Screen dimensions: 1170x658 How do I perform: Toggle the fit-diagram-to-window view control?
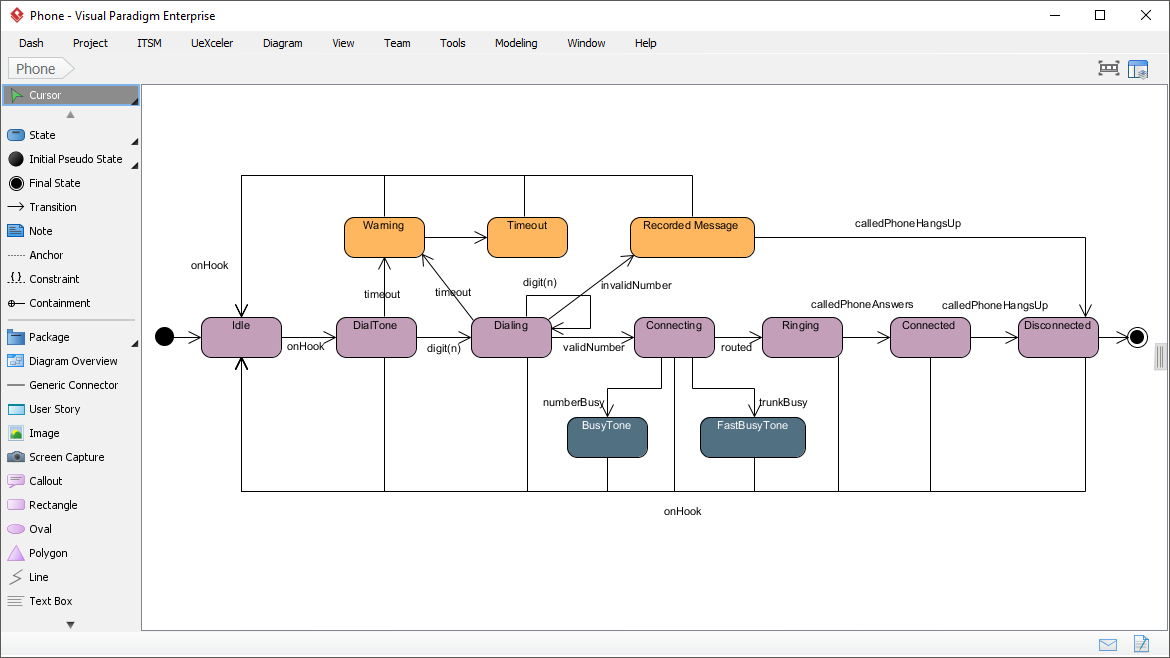pos(1108,68)
